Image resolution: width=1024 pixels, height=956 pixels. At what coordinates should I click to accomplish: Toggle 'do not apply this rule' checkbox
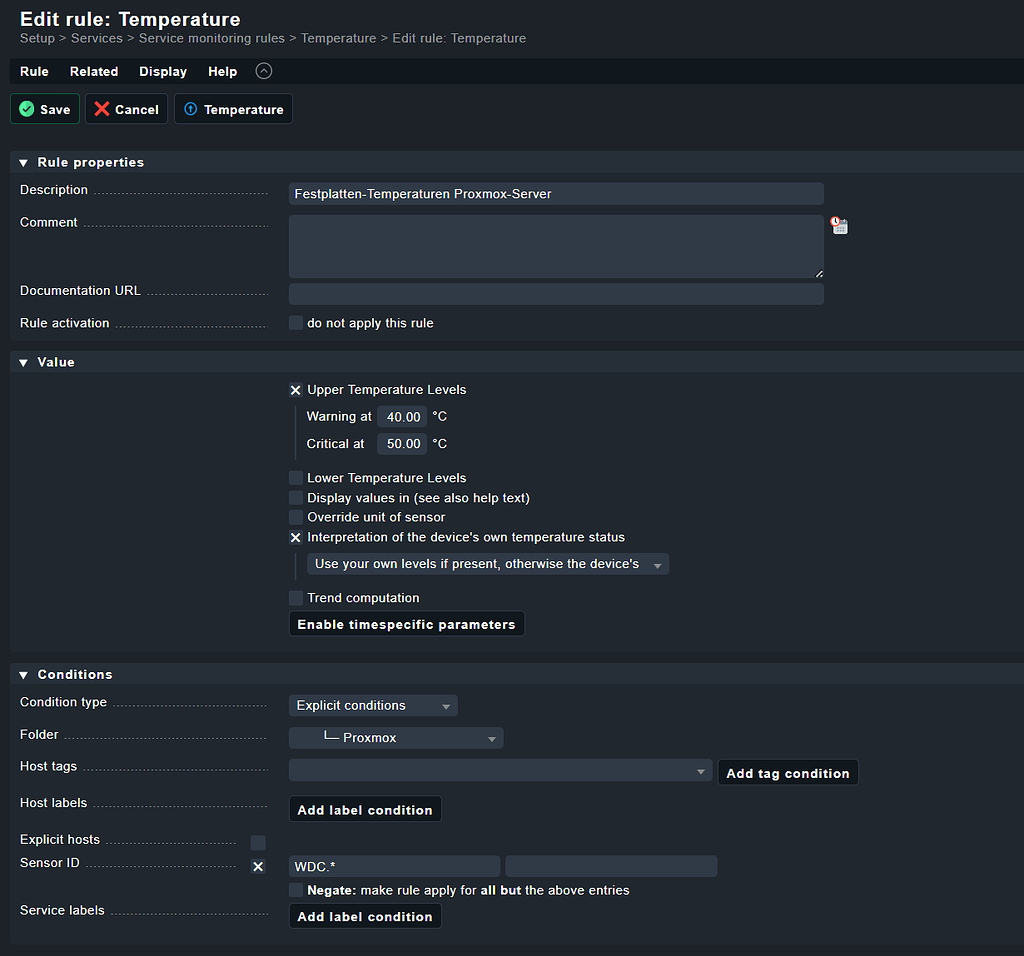pyautogui.click(x=296, y=323)
